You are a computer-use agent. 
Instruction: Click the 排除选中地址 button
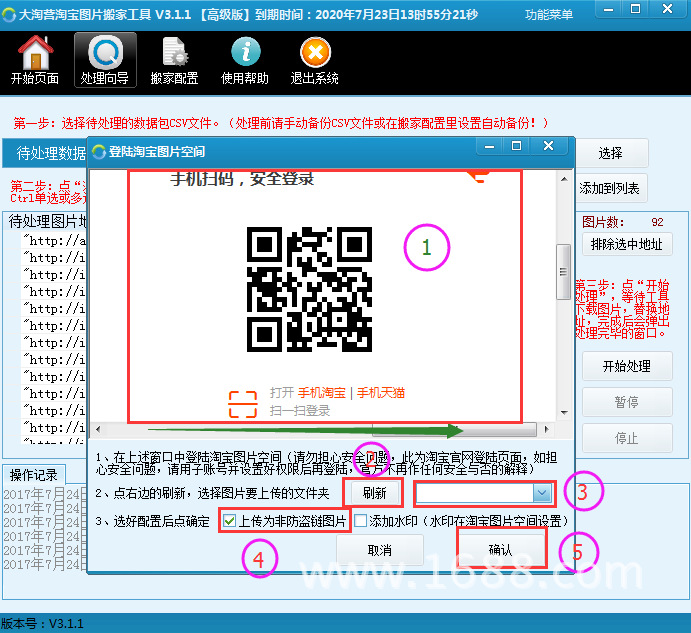coord(627,244)
